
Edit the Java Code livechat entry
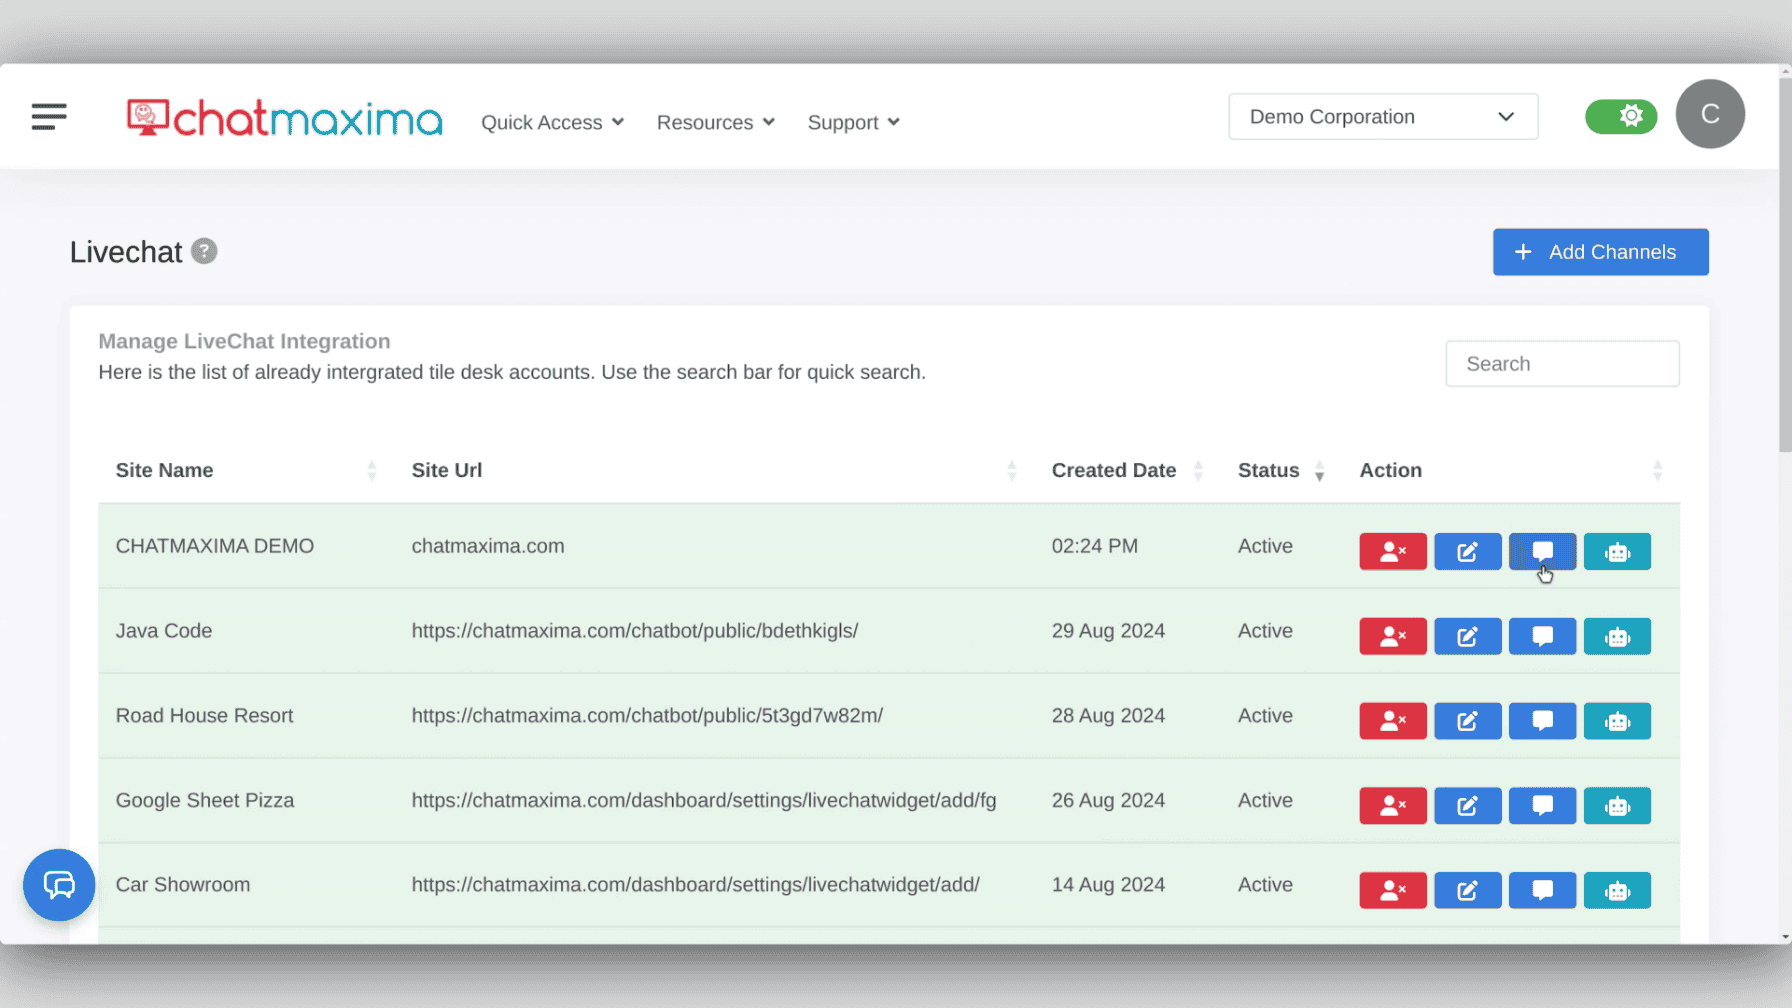[1467, 636]
